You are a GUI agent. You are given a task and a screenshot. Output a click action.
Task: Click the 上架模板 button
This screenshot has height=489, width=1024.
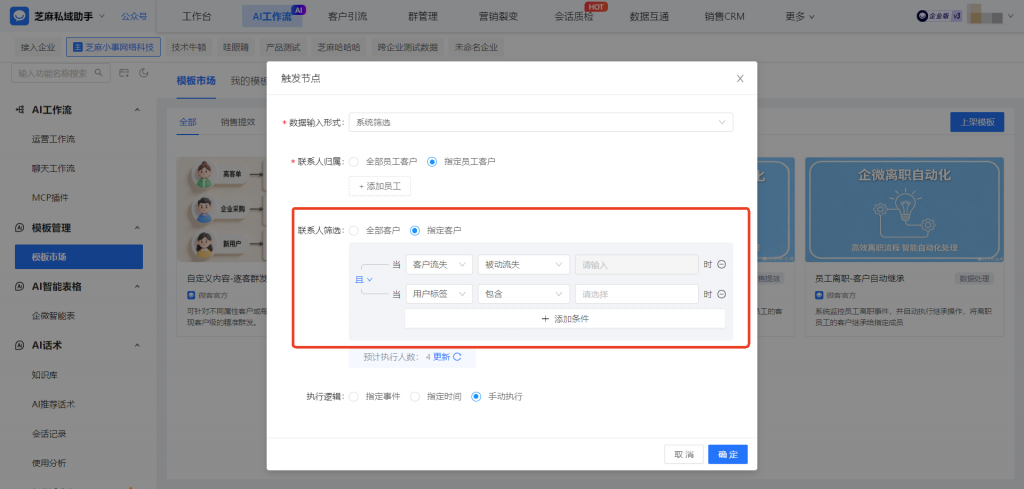tap(977, 122)
